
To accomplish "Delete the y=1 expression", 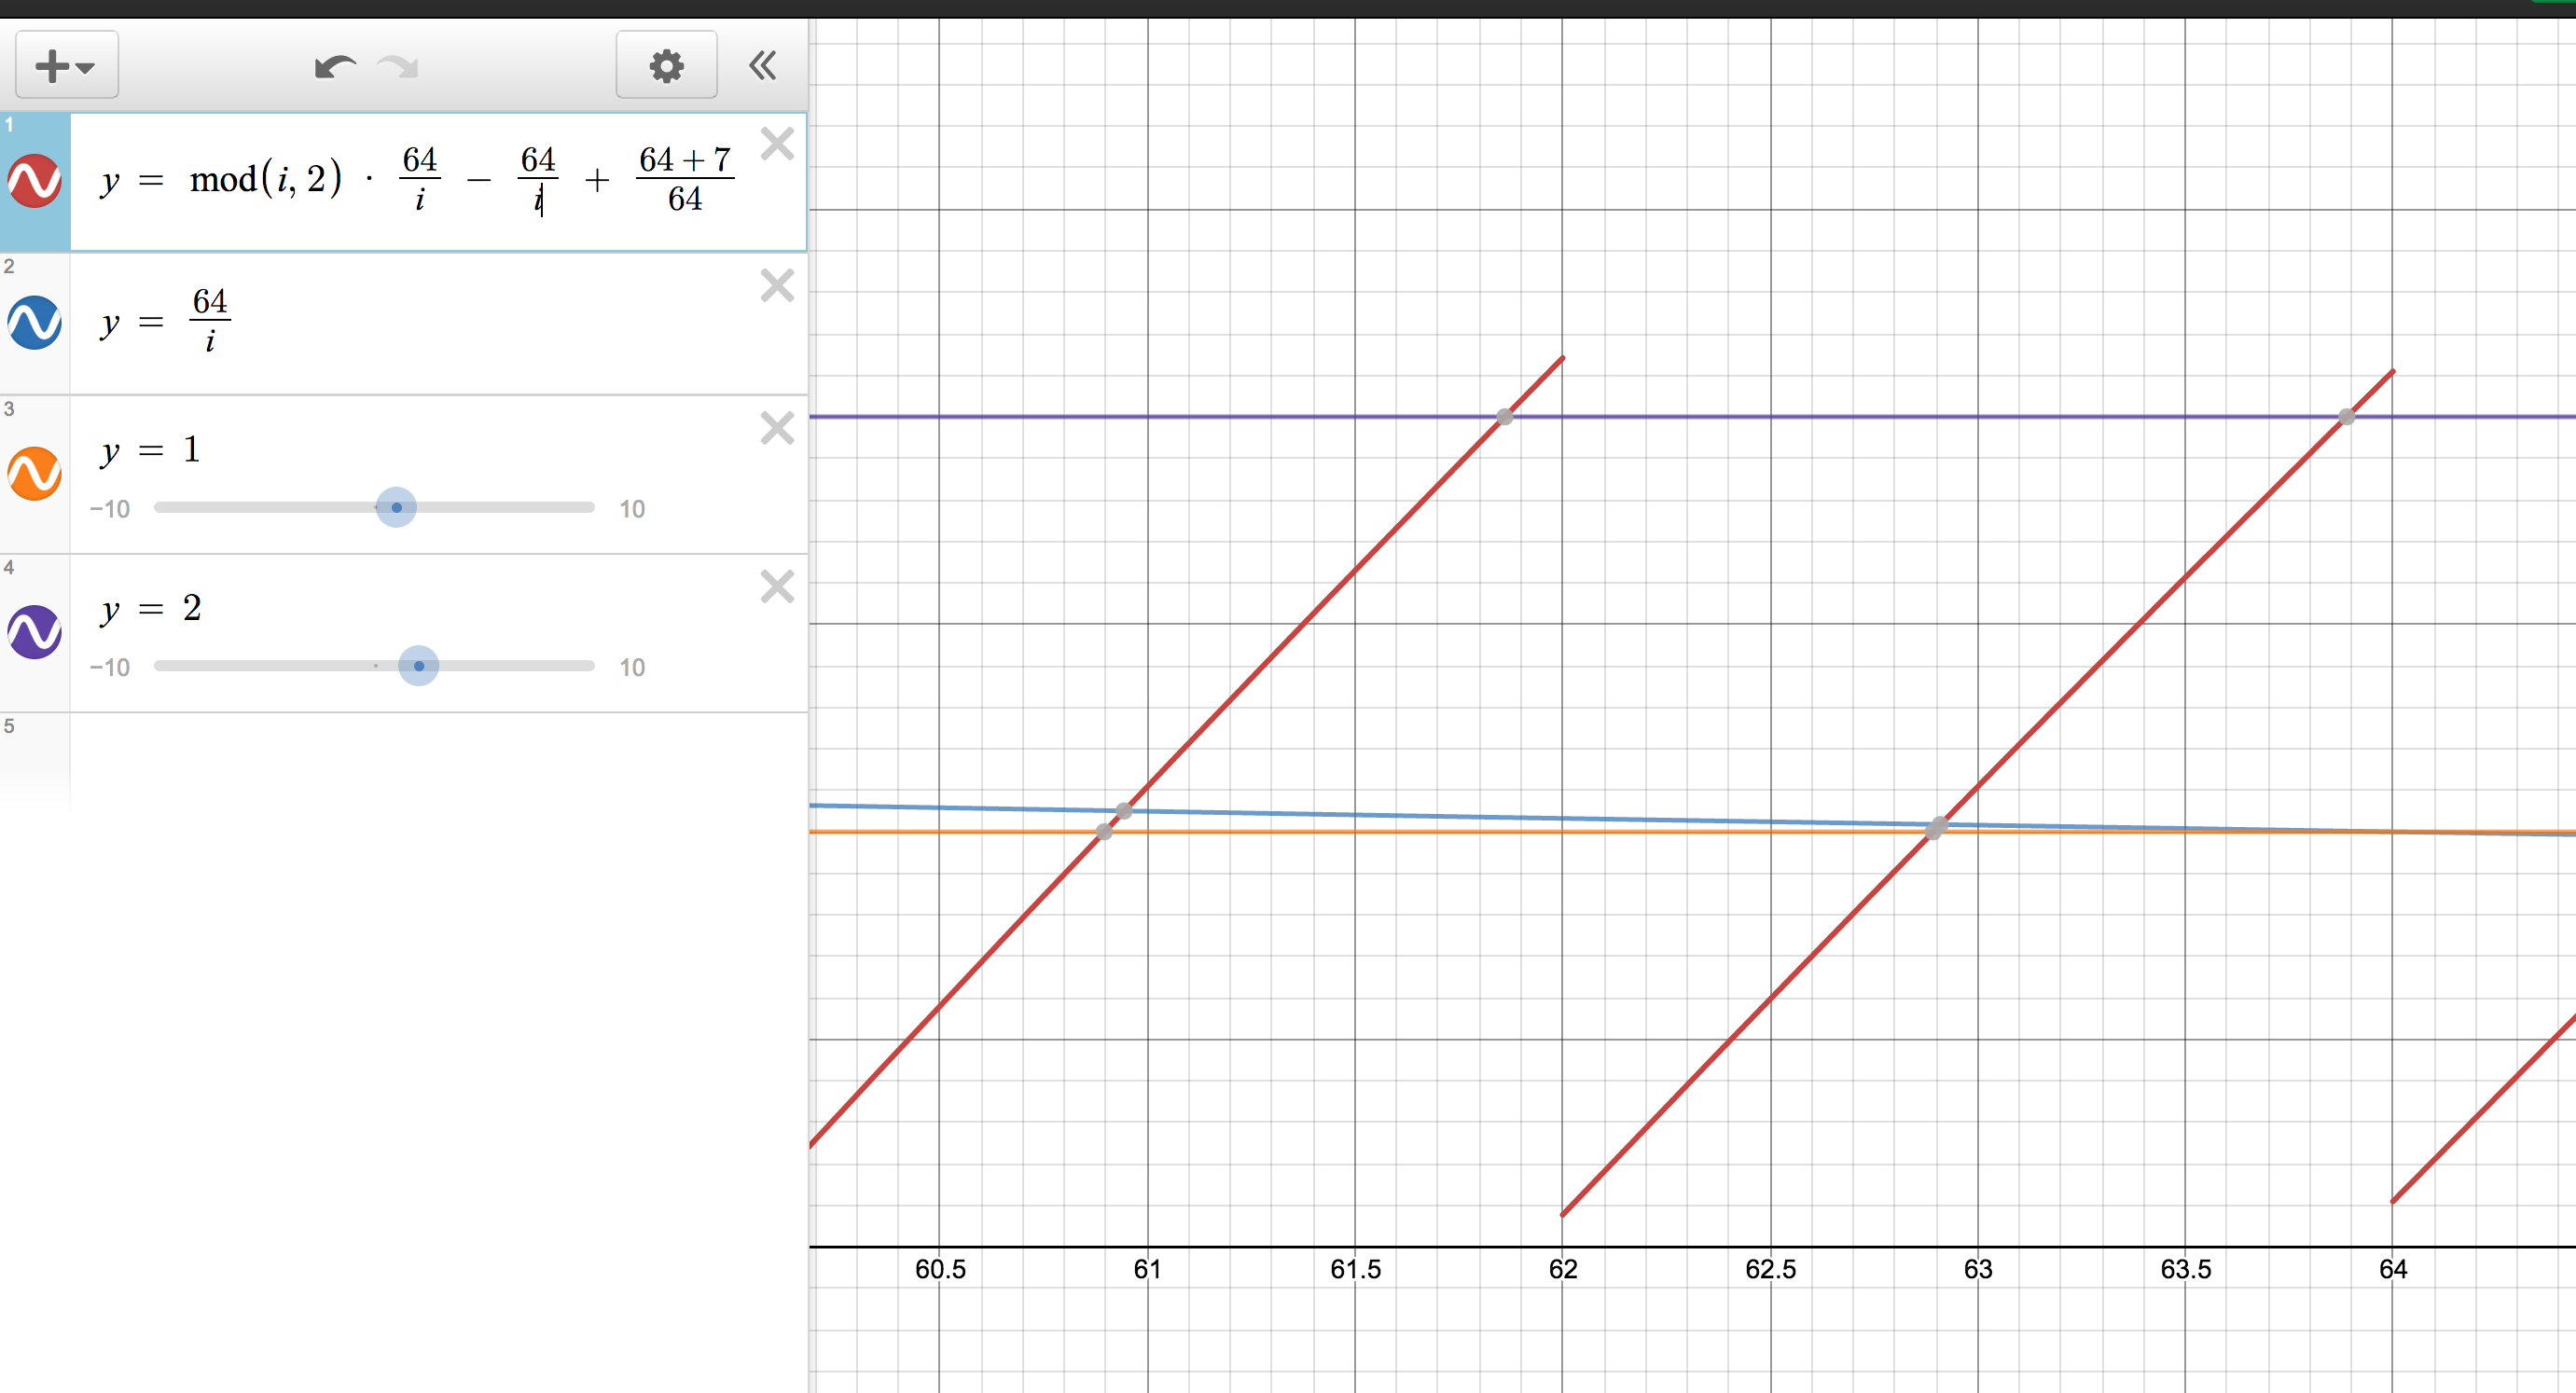I will pos(777,428).
